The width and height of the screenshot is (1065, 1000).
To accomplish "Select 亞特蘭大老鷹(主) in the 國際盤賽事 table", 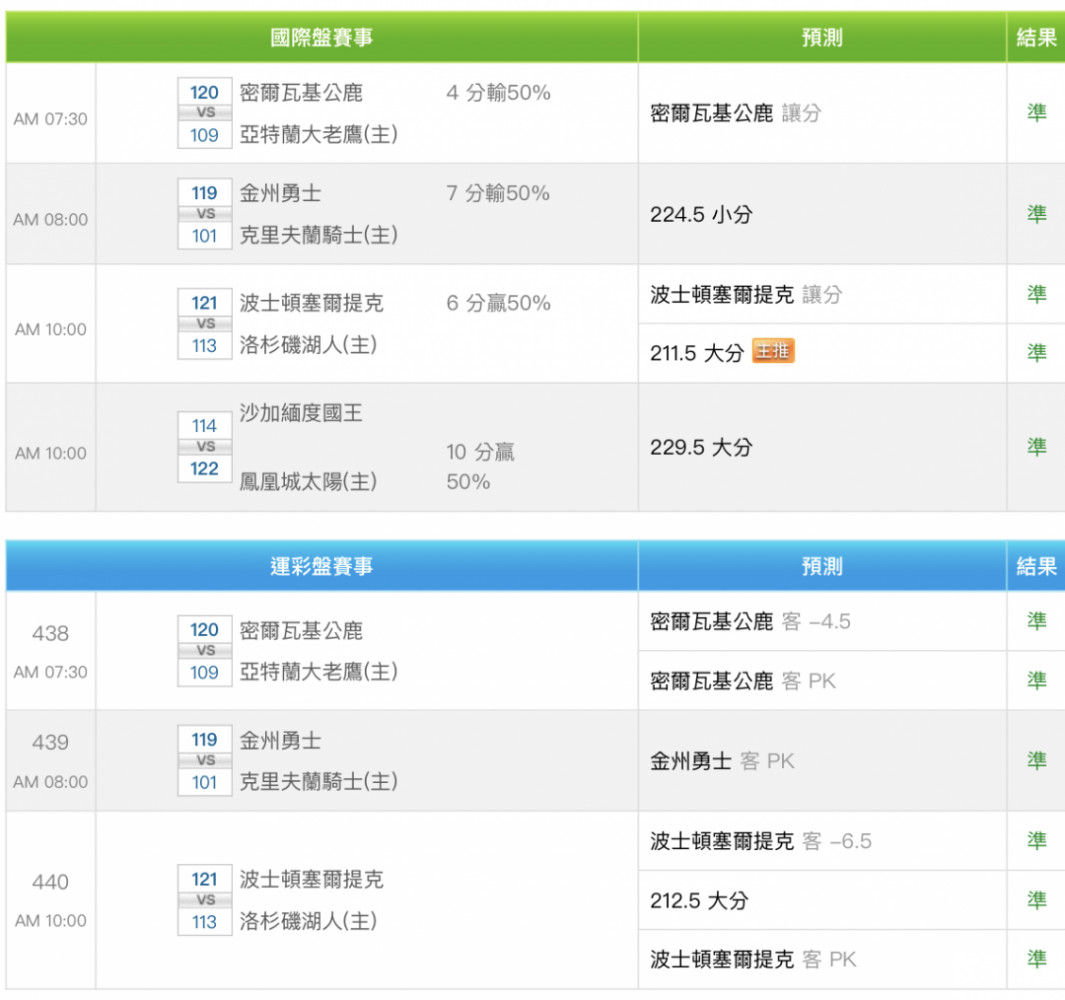I will (x=319, y=135).
